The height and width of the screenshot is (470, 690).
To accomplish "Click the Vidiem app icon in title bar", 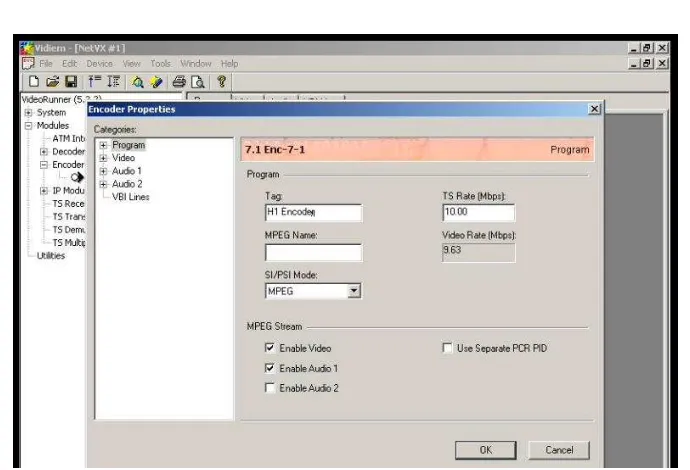I will 27,48.
